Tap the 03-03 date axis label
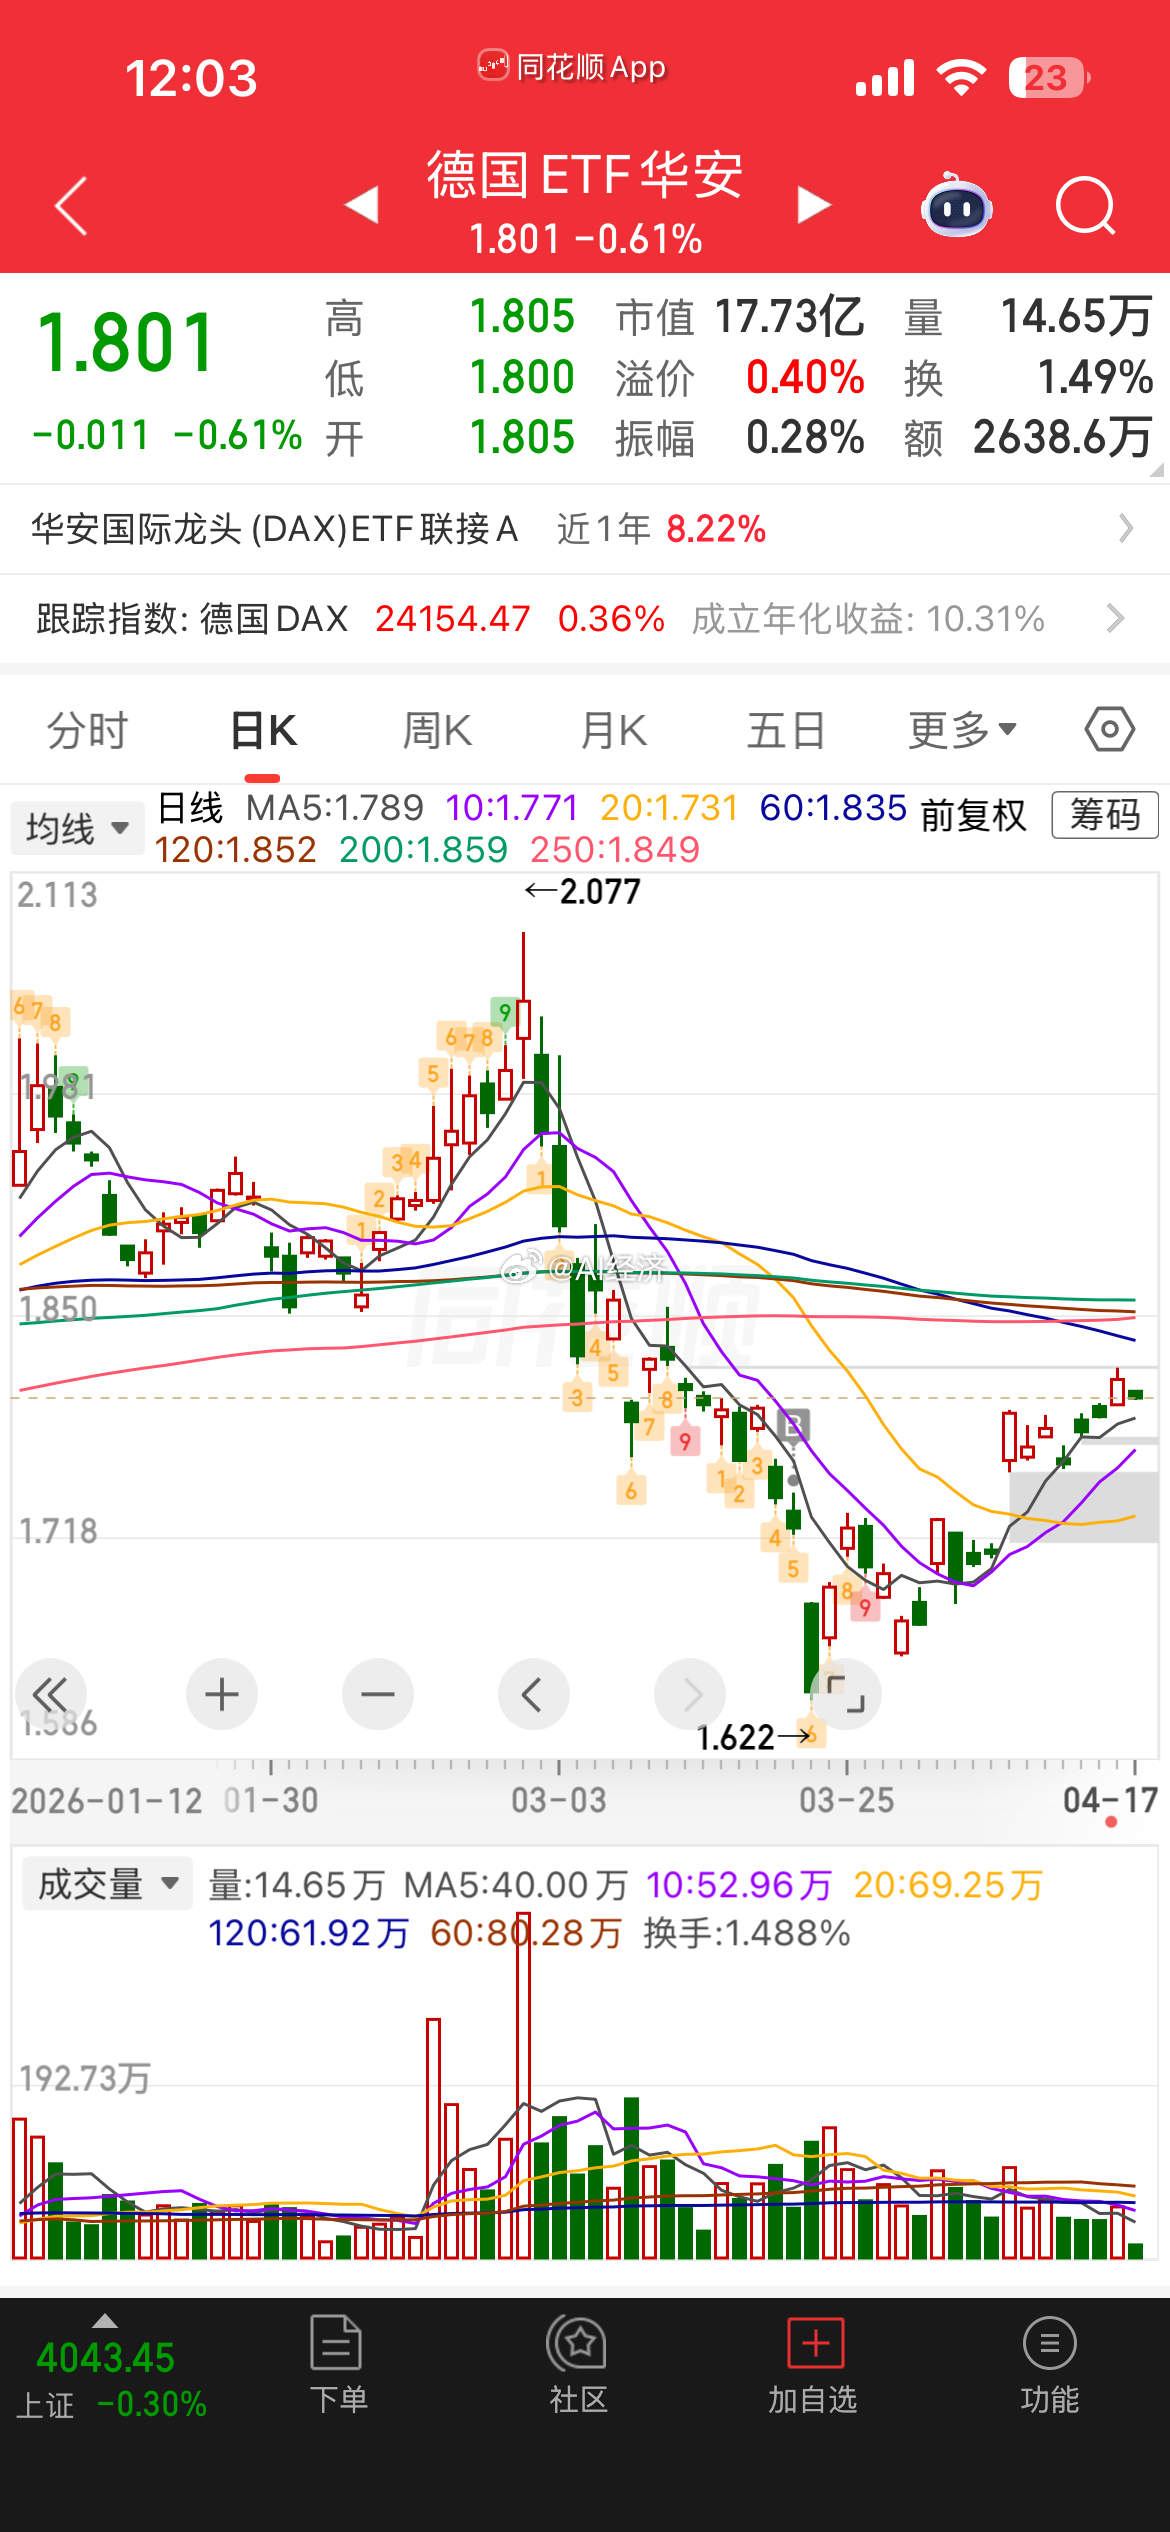1170x2532 pixels. (559, 1800)
